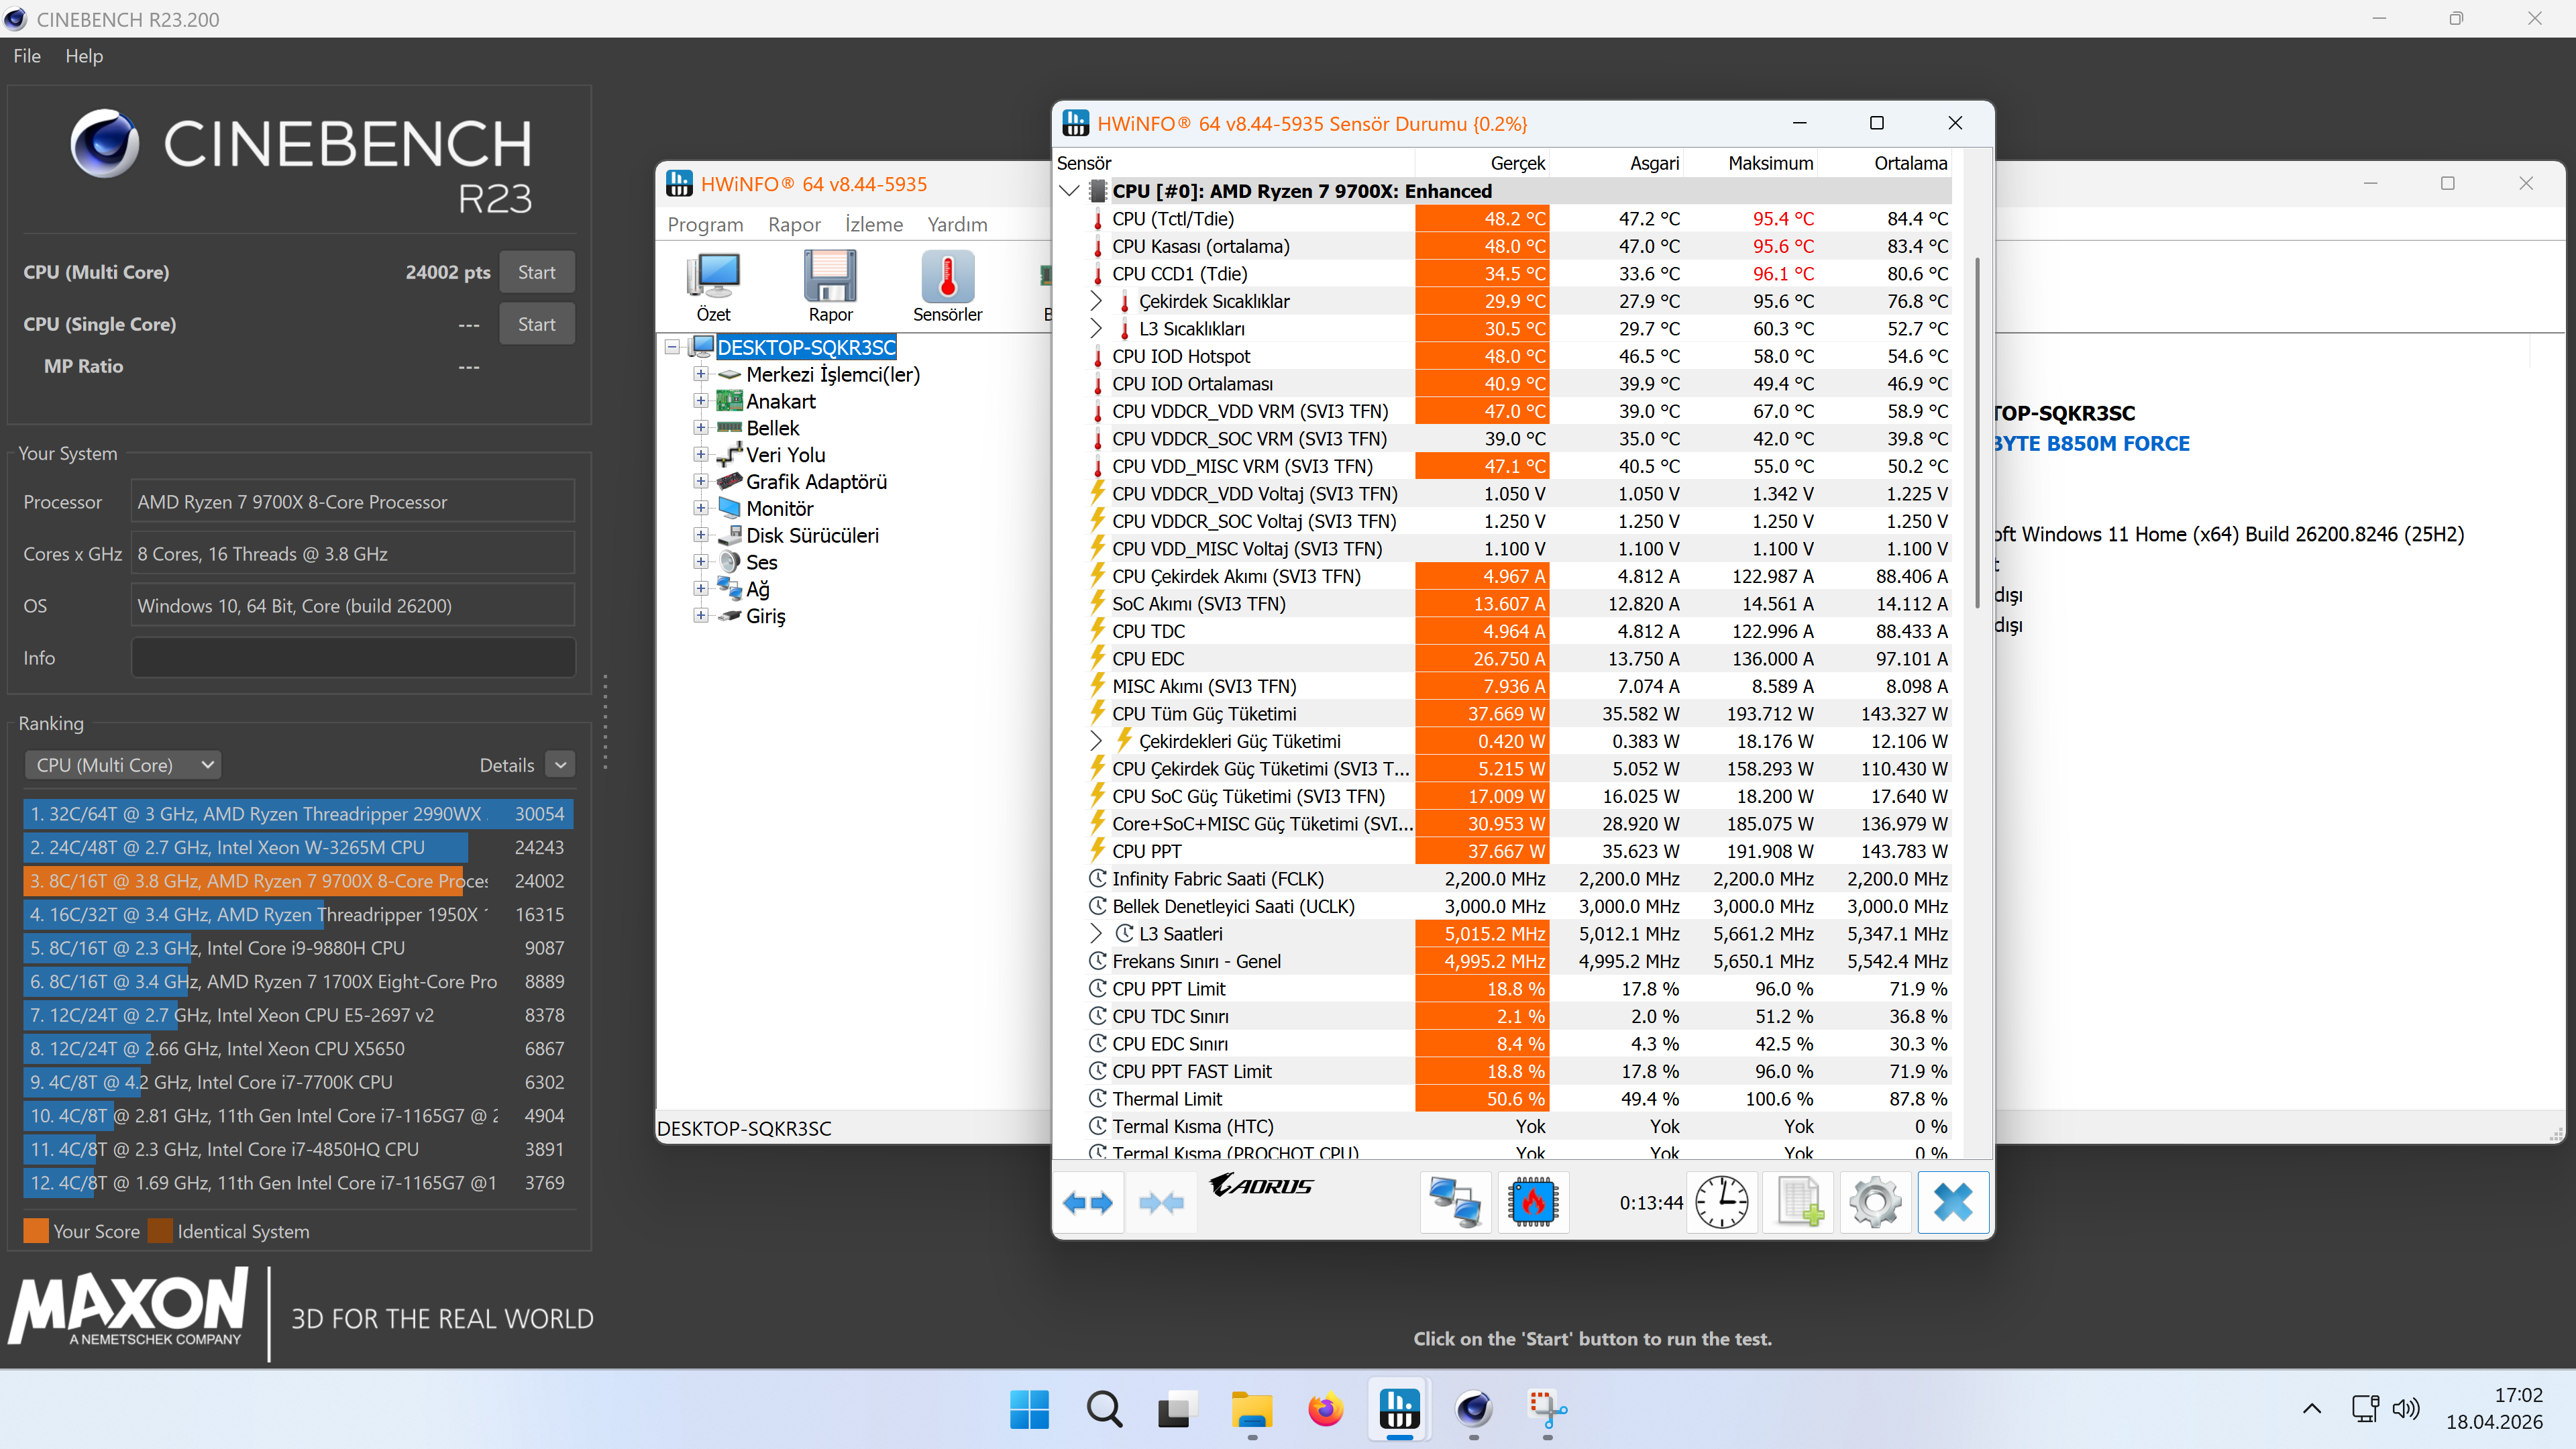Expand Çekirdek Sıcaklıklar row
This screenshot has height=1449, width=2576.
point(1096,301)
